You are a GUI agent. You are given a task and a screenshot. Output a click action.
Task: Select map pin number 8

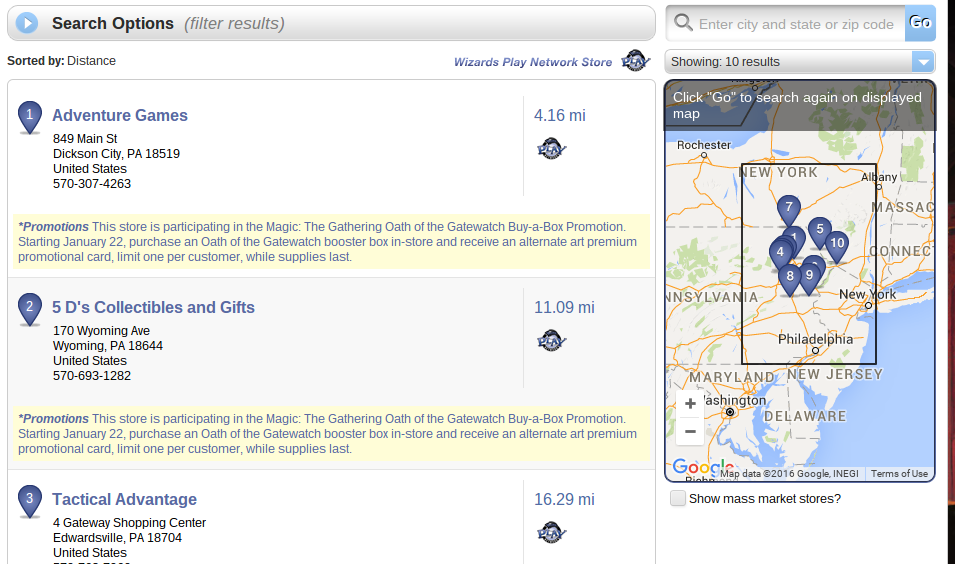[x=790, y=278]
